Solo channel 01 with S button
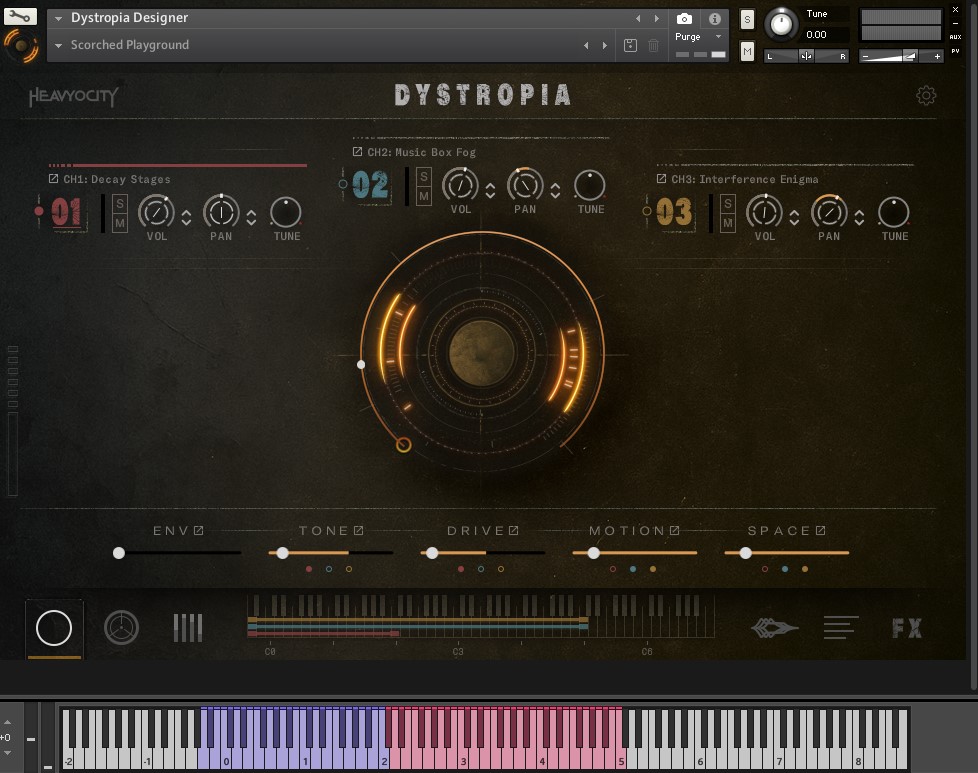This screenshot has height=773, width=978. 120,204
